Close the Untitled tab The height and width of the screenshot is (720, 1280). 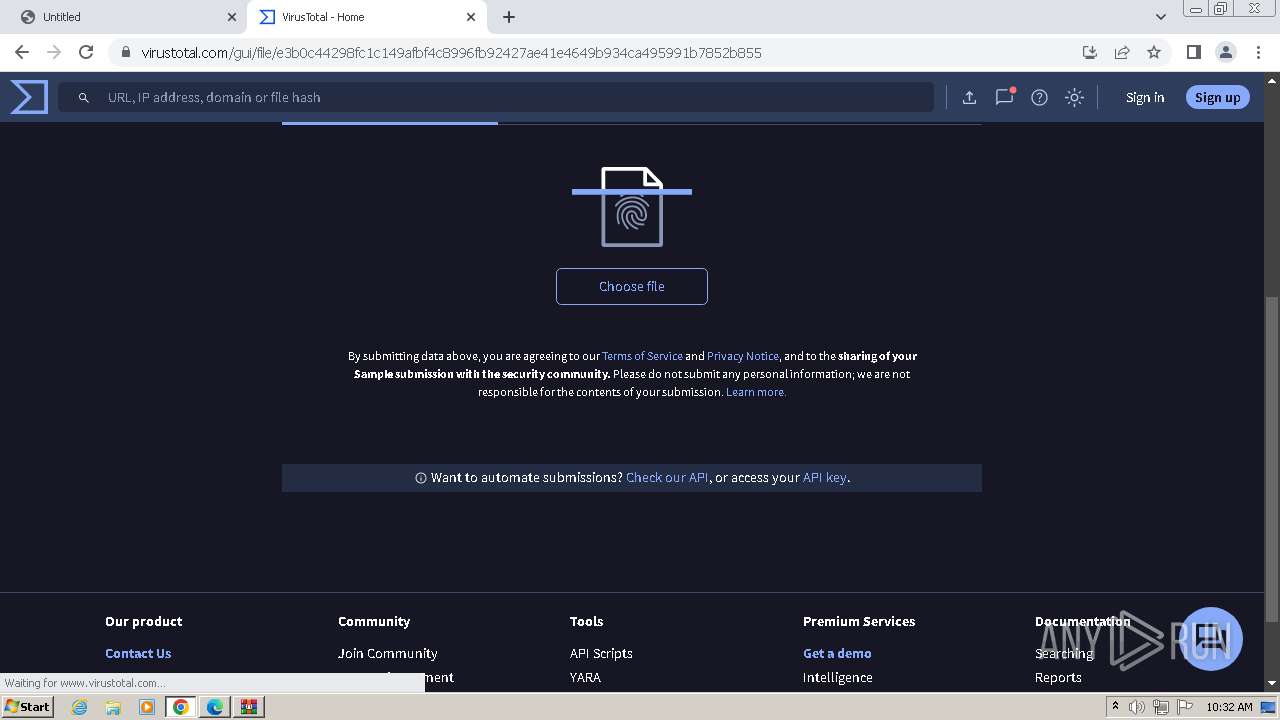click(x=232, y=17)
